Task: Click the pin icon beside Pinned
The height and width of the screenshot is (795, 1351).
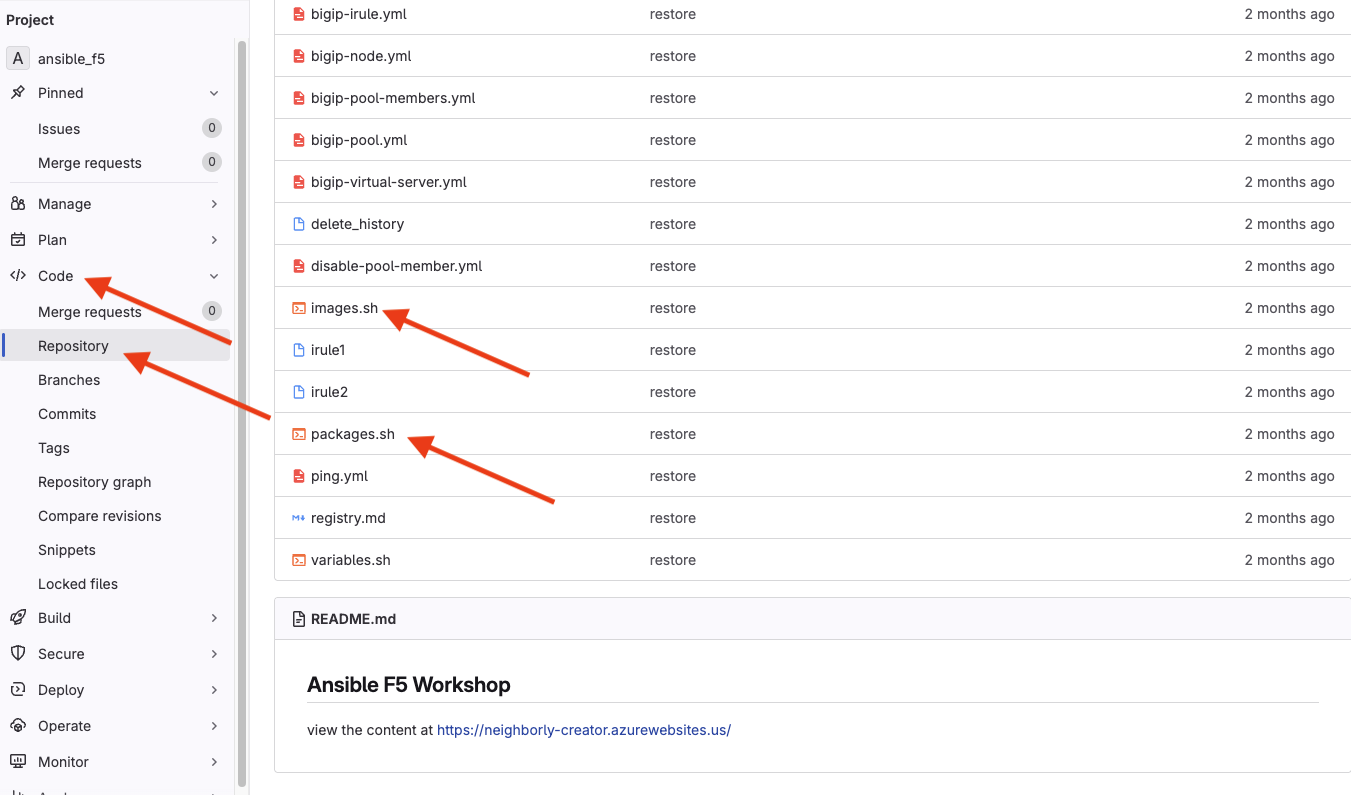Action: pyautogui.click(x=17, y=93)
